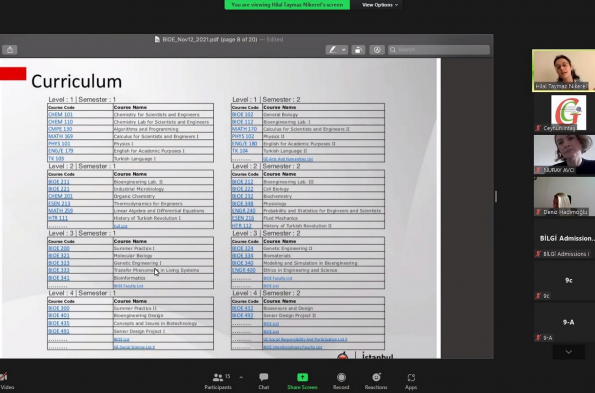The width and height of the screenshot is (595, 393).
Task: Start recording with Record button
Action: coord(341,381)
